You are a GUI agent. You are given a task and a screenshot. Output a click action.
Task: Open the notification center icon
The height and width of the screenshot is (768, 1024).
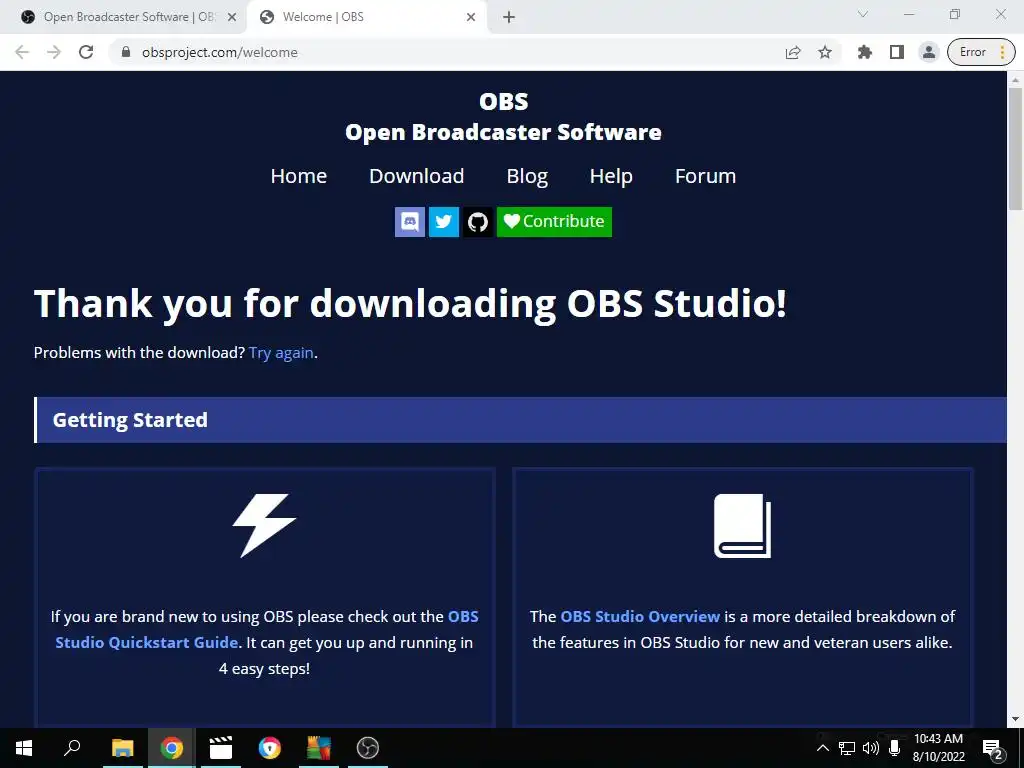993,748
